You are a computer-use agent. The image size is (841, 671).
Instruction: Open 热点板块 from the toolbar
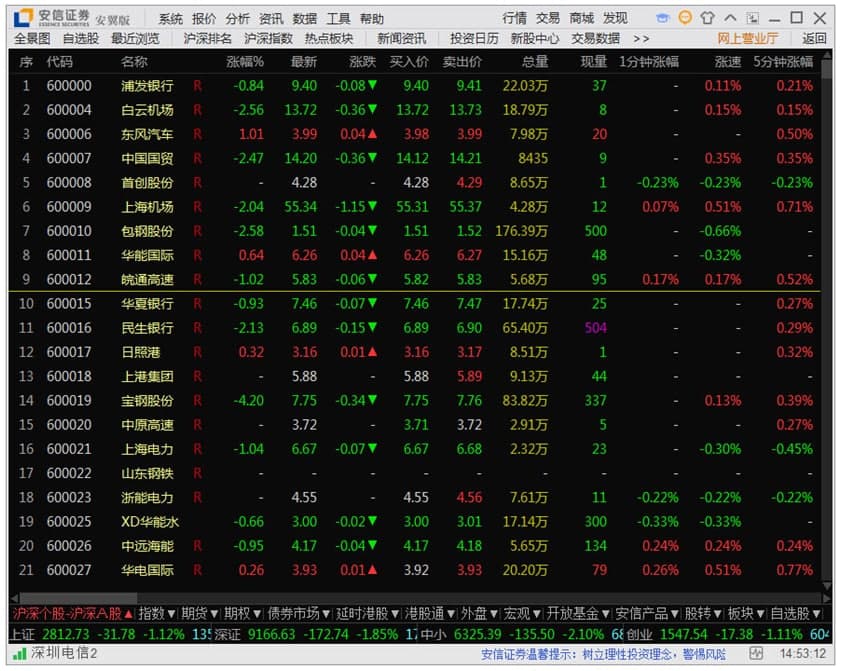(x=329, y=39)
